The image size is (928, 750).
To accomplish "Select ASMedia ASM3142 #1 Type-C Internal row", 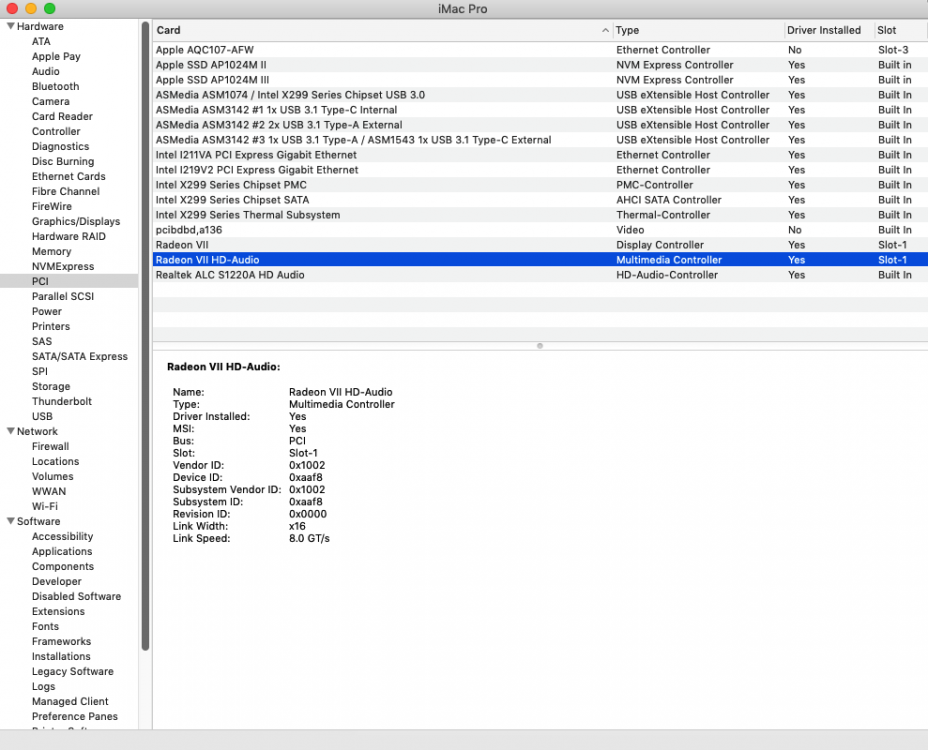I will 540,110.
